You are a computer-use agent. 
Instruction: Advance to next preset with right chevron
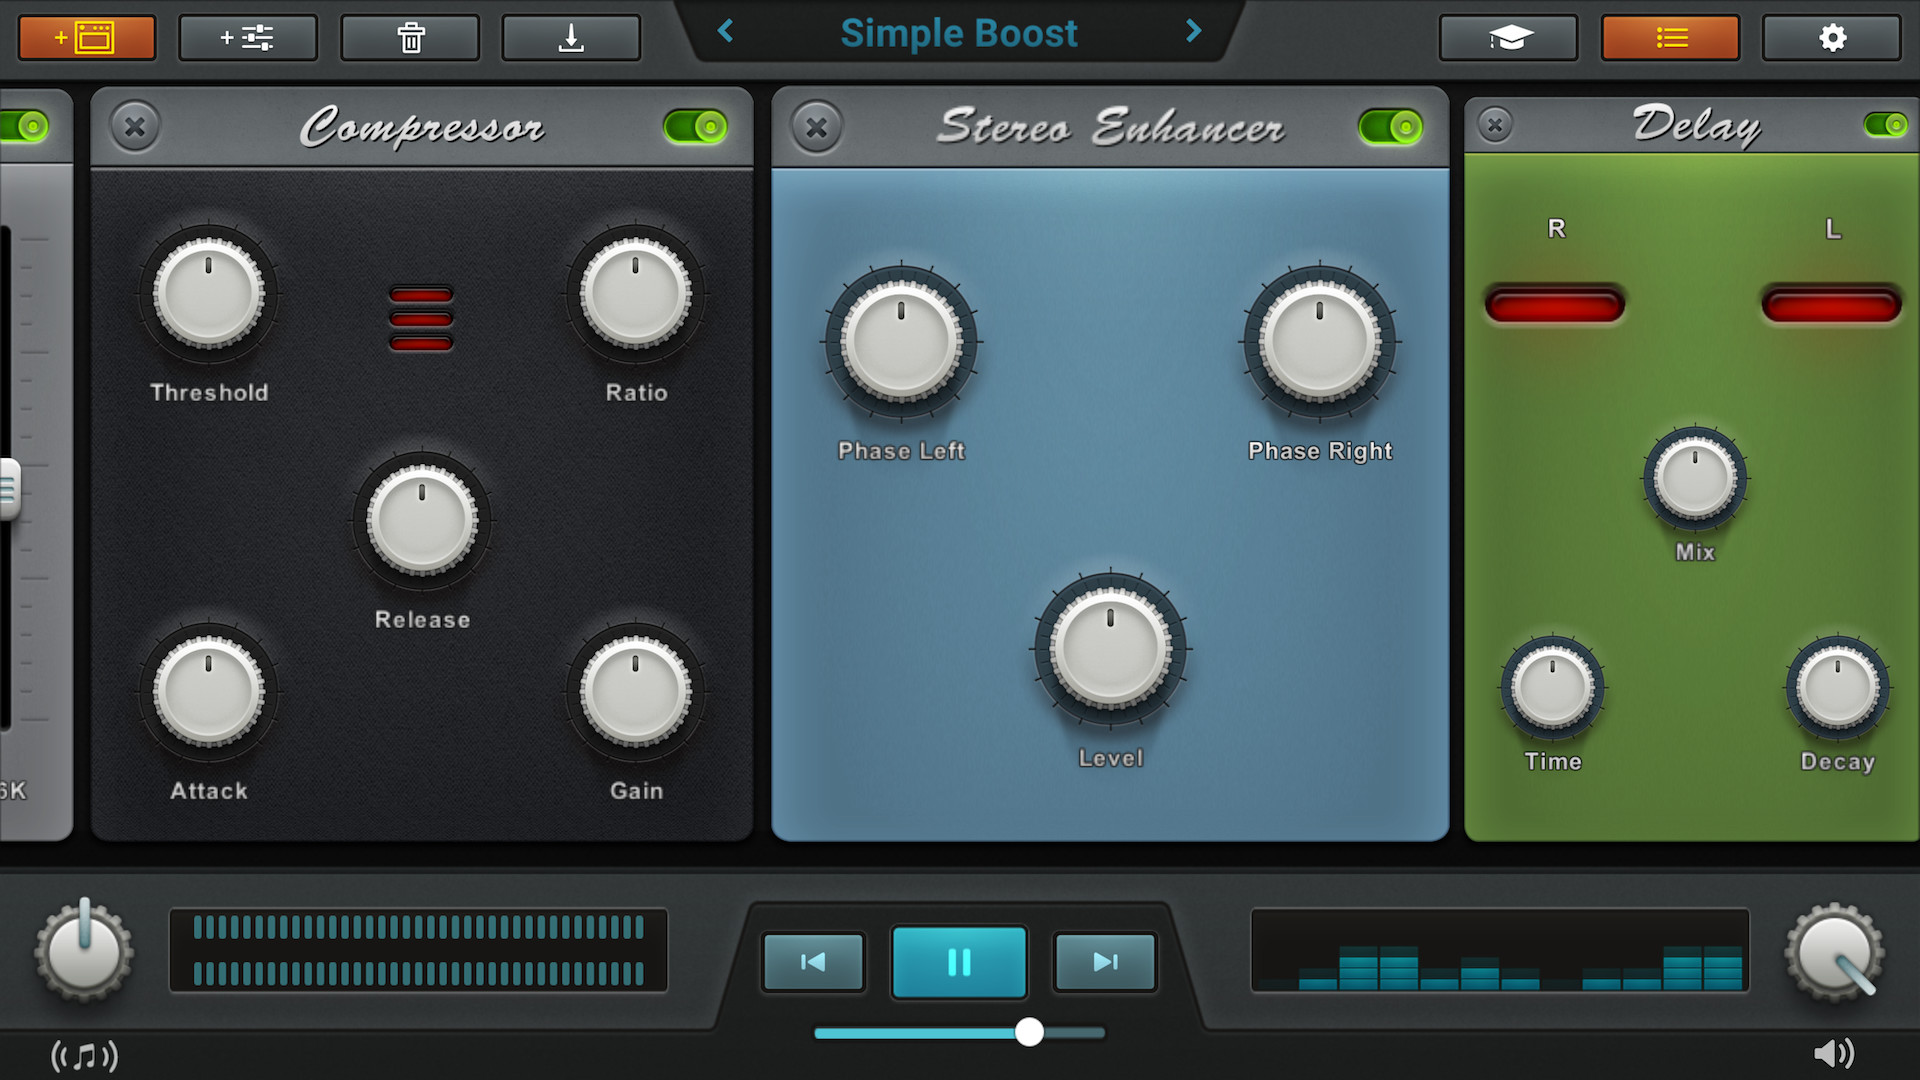[1192, 32]
